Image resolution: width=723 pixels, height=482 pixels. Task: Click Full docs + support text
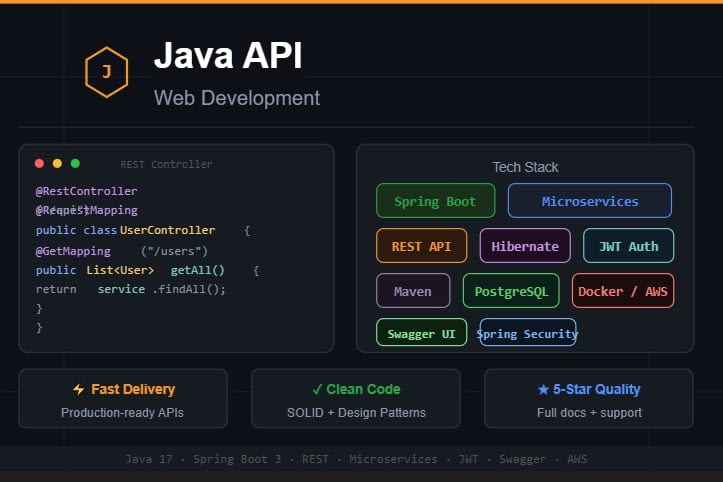click(x=589, y=412)
